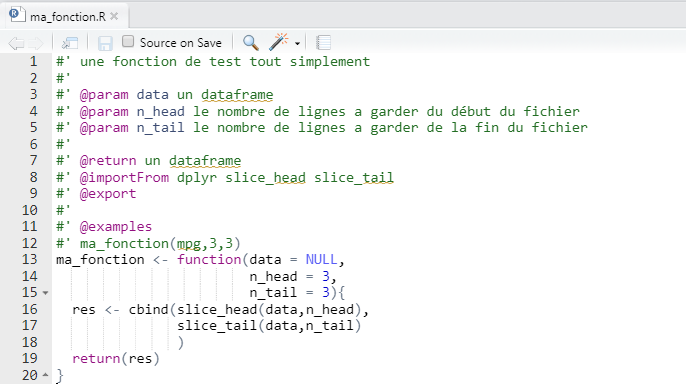Click 'n_head = 3' on line 14
The width and height of the screenshot is (686, 384).
290,276
